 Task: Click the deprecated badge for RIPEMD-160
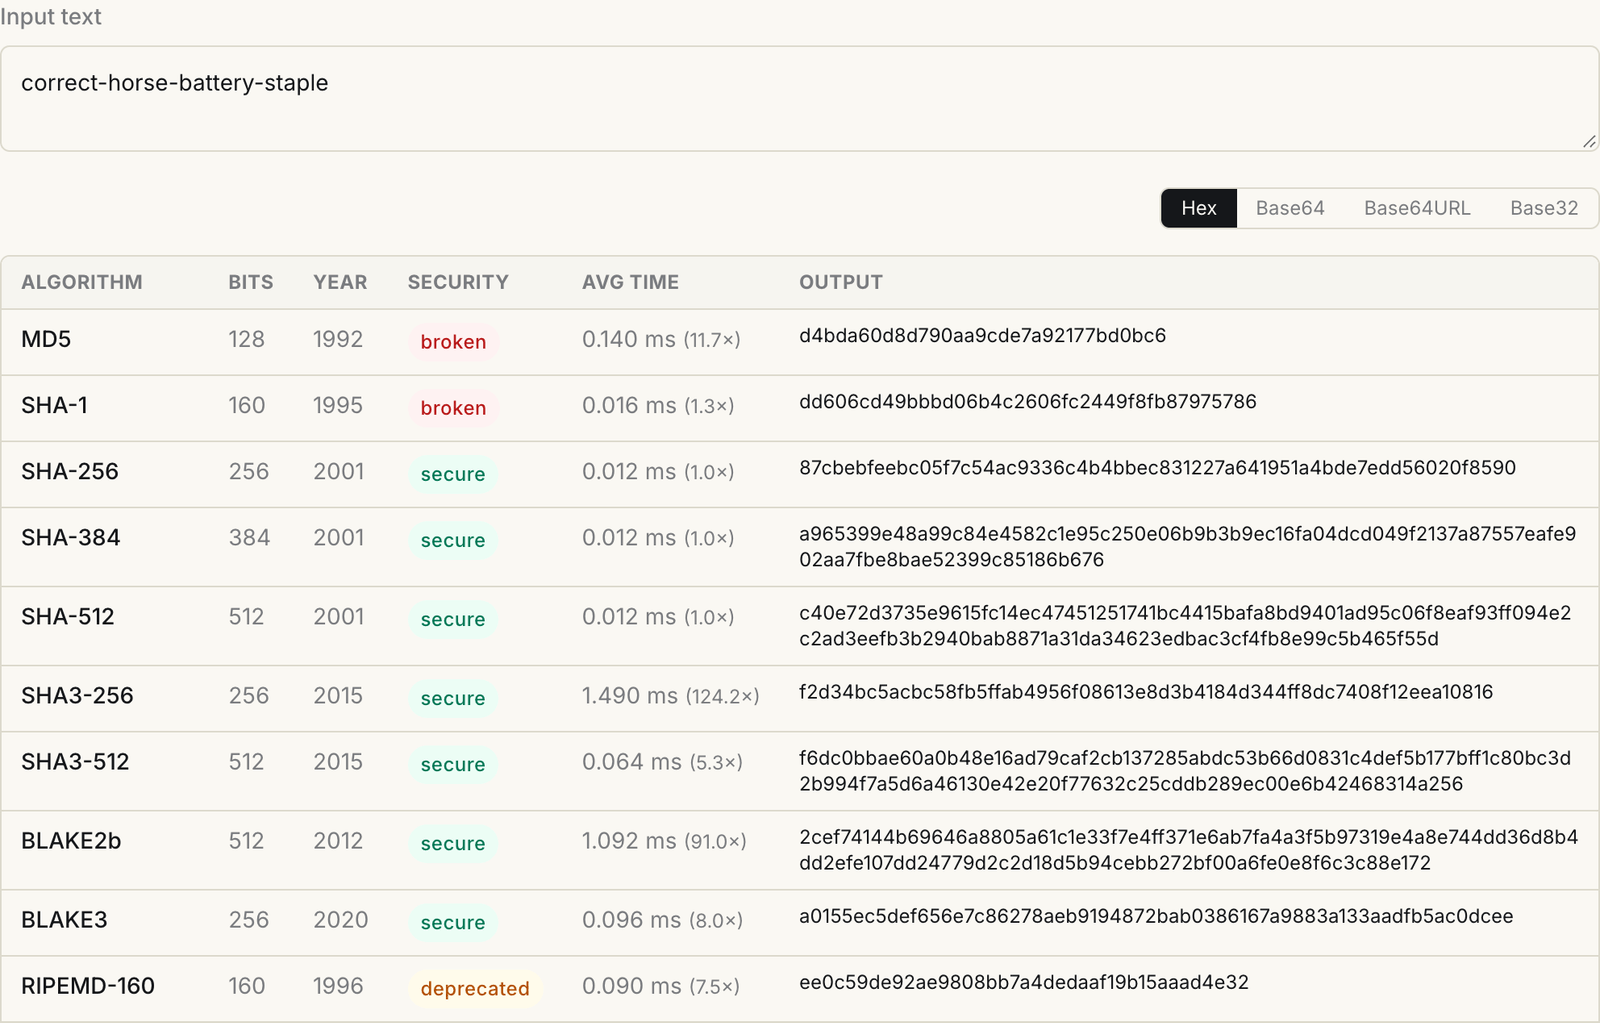pyautogui.click(x=475, y=988)
